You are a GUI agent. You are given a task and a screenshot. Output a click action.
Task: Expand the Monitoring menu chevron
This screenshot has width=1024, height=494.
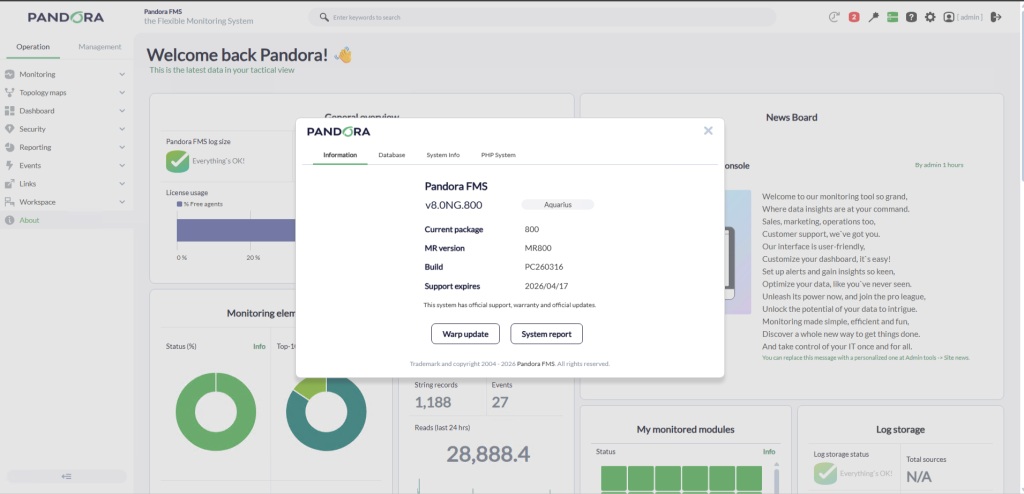click(x=122, y=75)
